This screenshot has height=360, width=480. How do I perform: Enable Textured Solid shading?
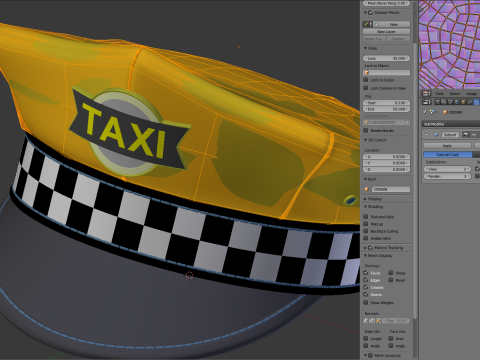pos(366,217)
